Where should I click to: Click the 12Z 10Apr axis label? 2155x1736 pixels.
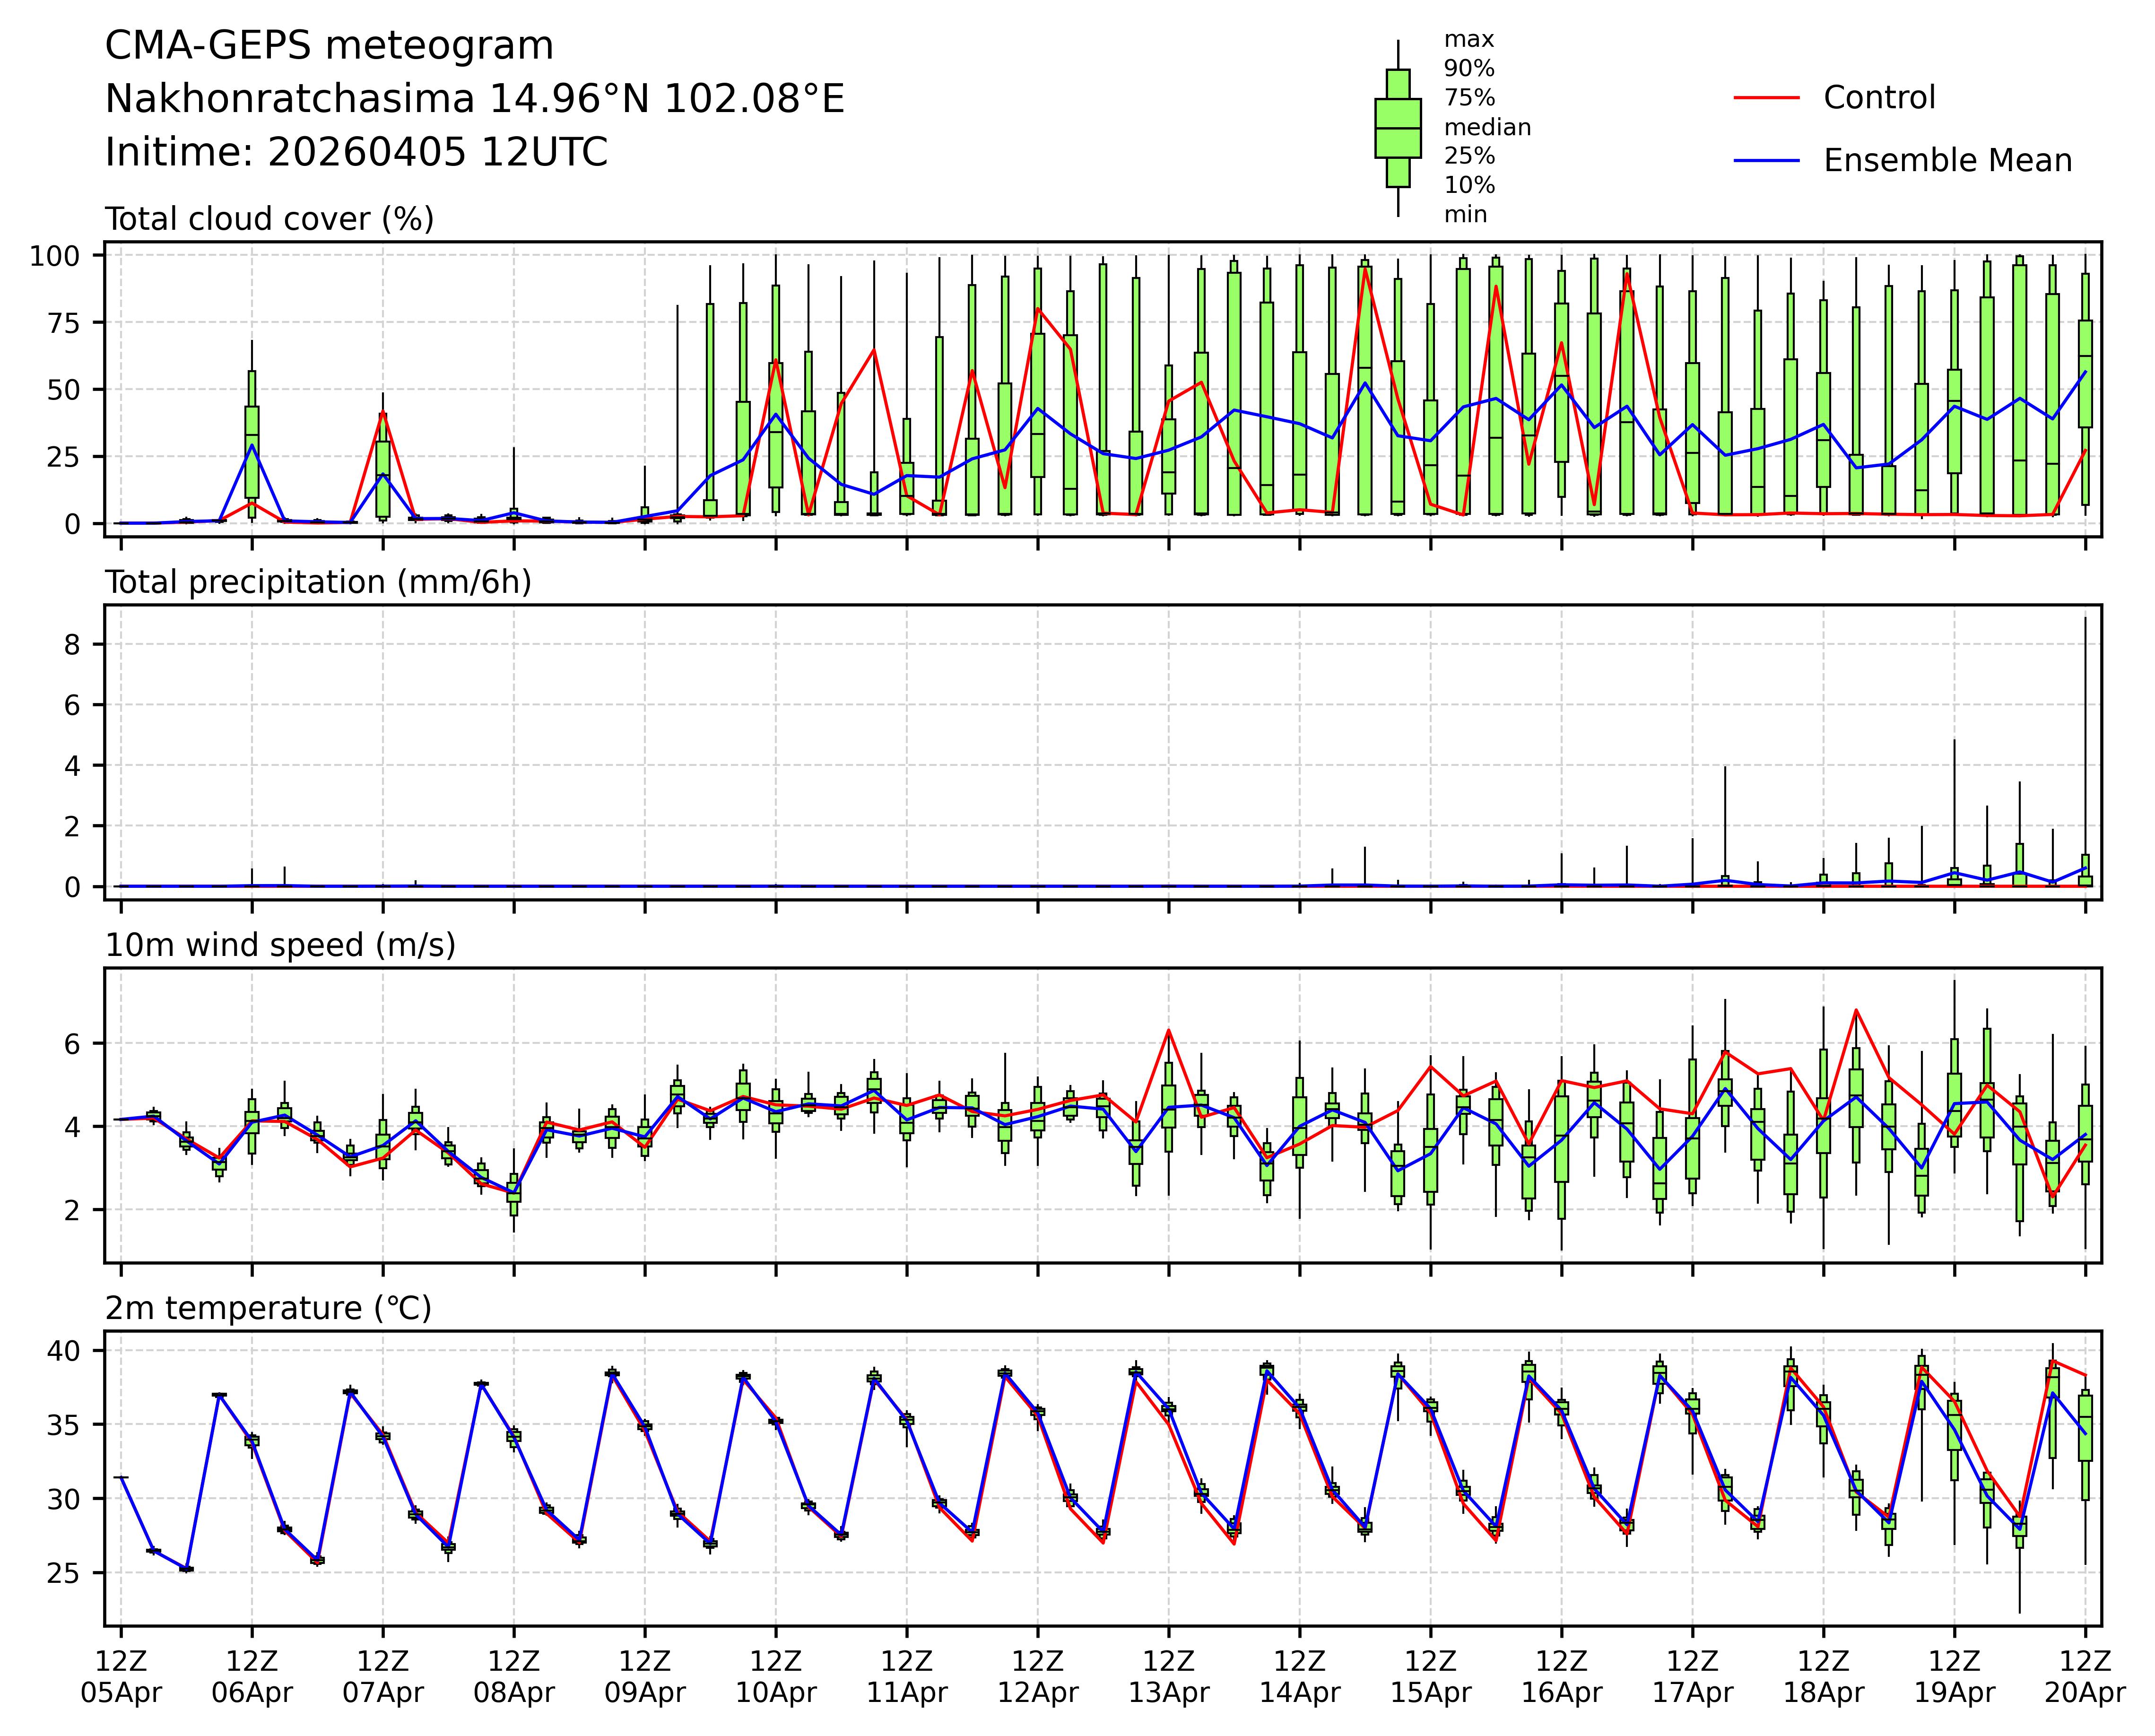(776, 1677)
